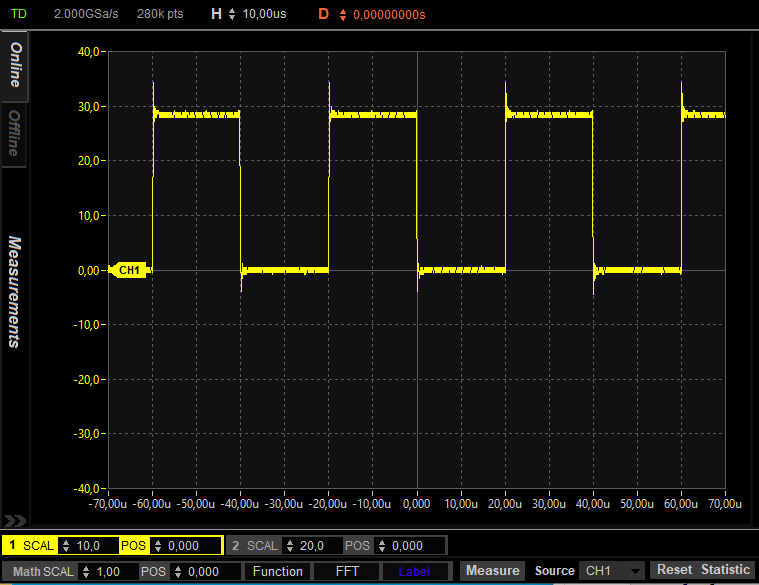Viewport: 759px width, 585px height.
Task: Expand the sidebar with double-chevron icon
Action: tap(15, 521)
